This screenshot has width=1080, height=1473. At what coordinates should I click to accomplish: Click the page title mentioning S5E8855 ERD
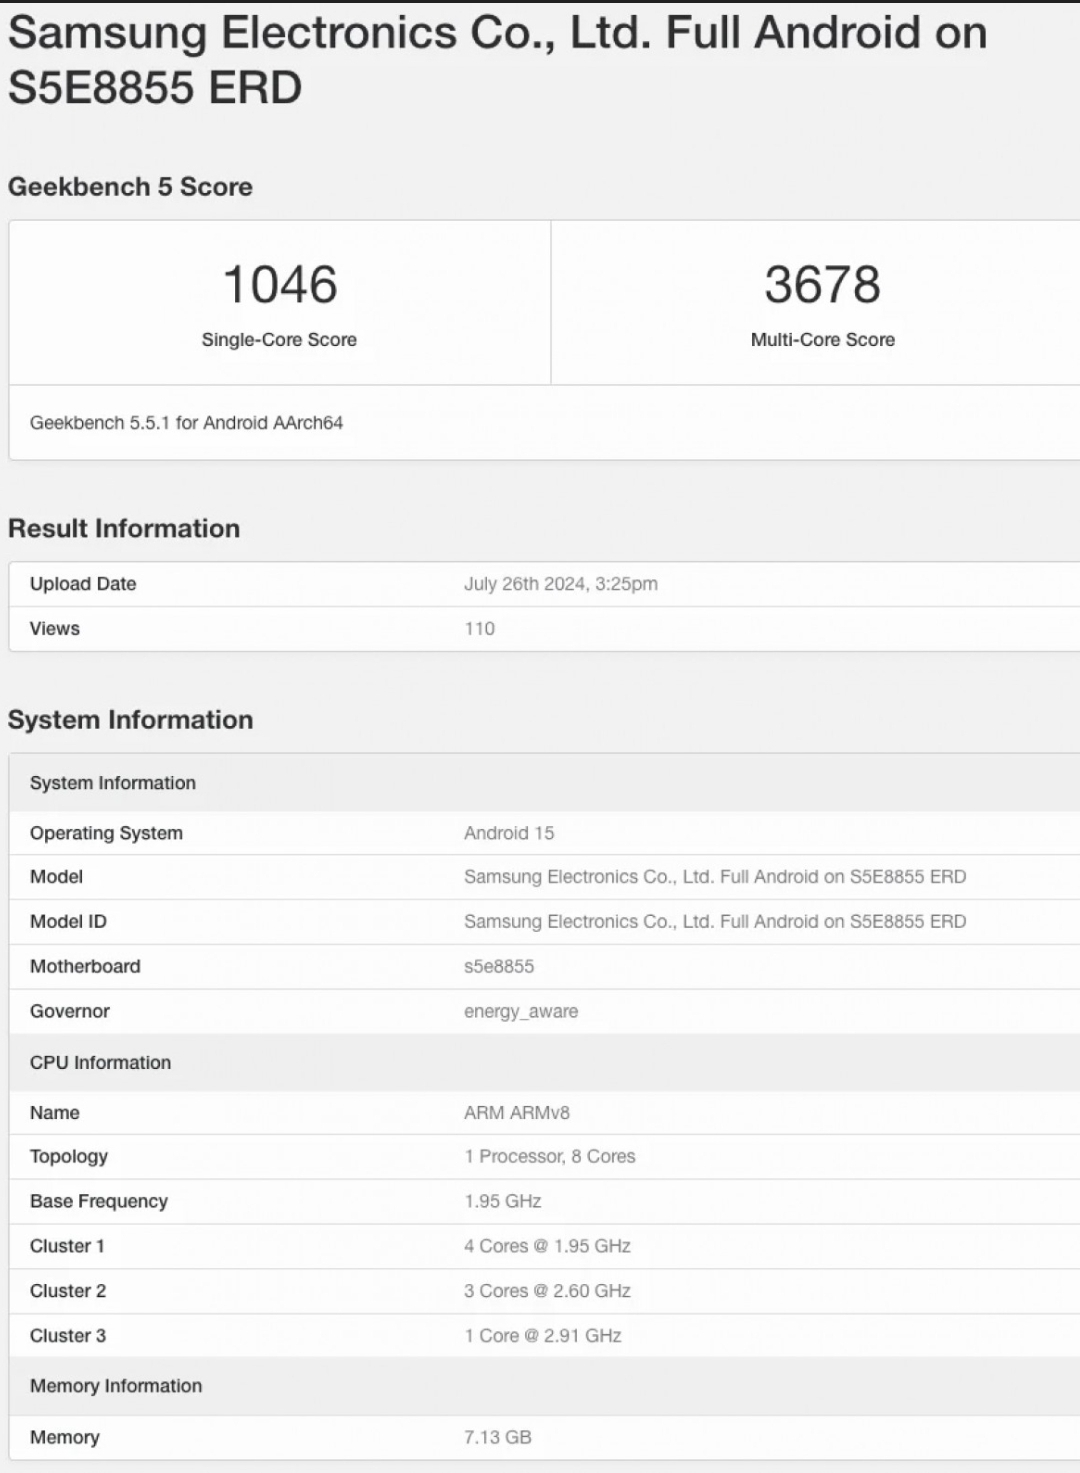point(497,60)
